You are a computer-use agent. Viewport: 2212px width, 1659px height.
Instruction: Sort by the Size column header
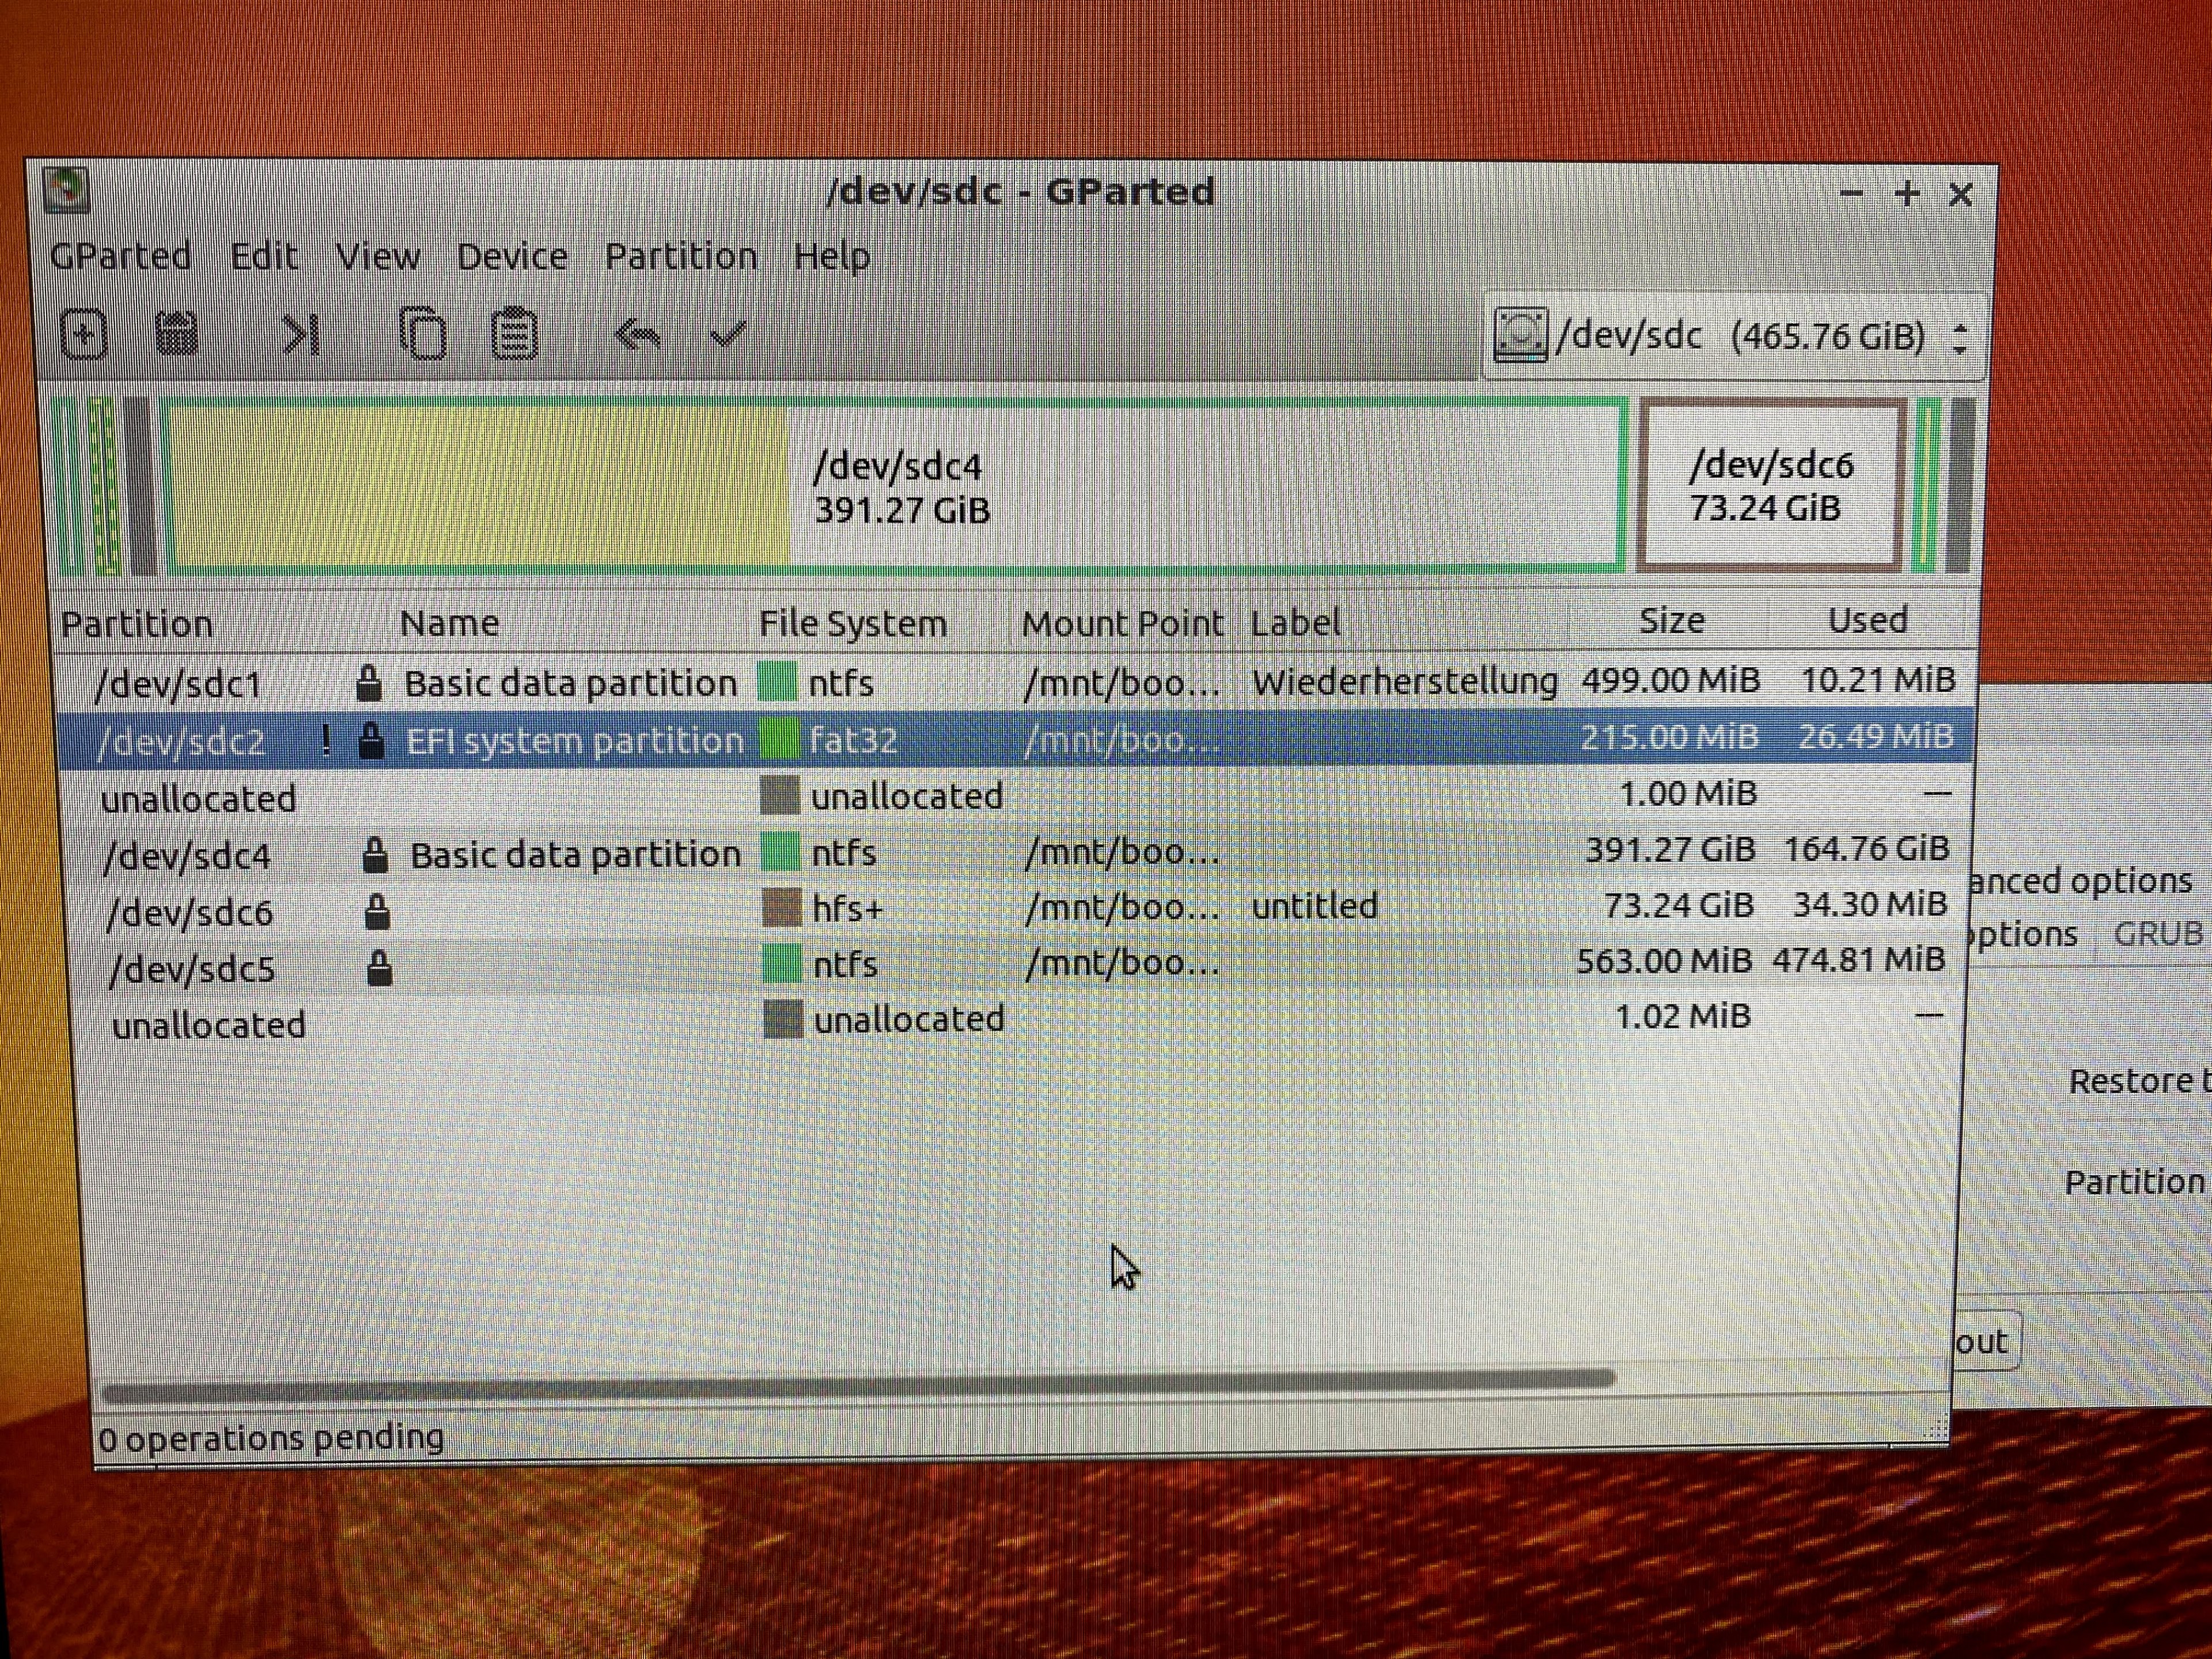pos(1671,621)
